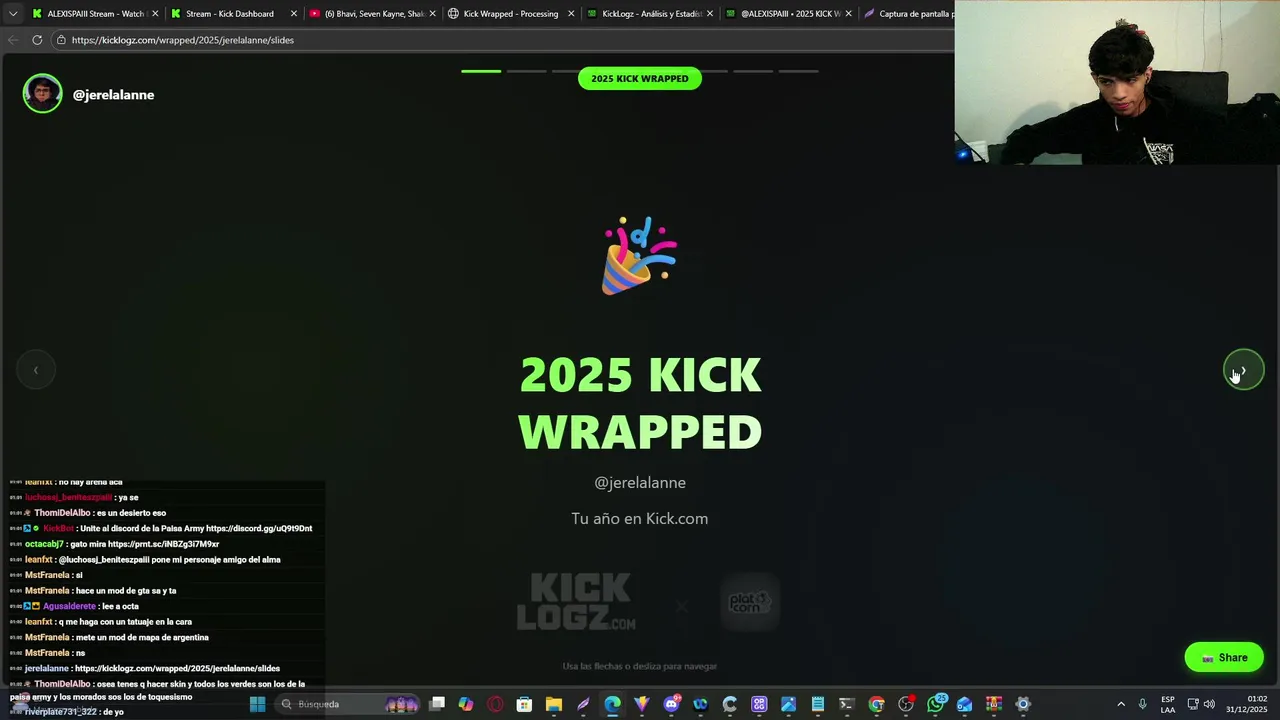
Task: Open Task View from the taskbar
Action: pos(437,704)
